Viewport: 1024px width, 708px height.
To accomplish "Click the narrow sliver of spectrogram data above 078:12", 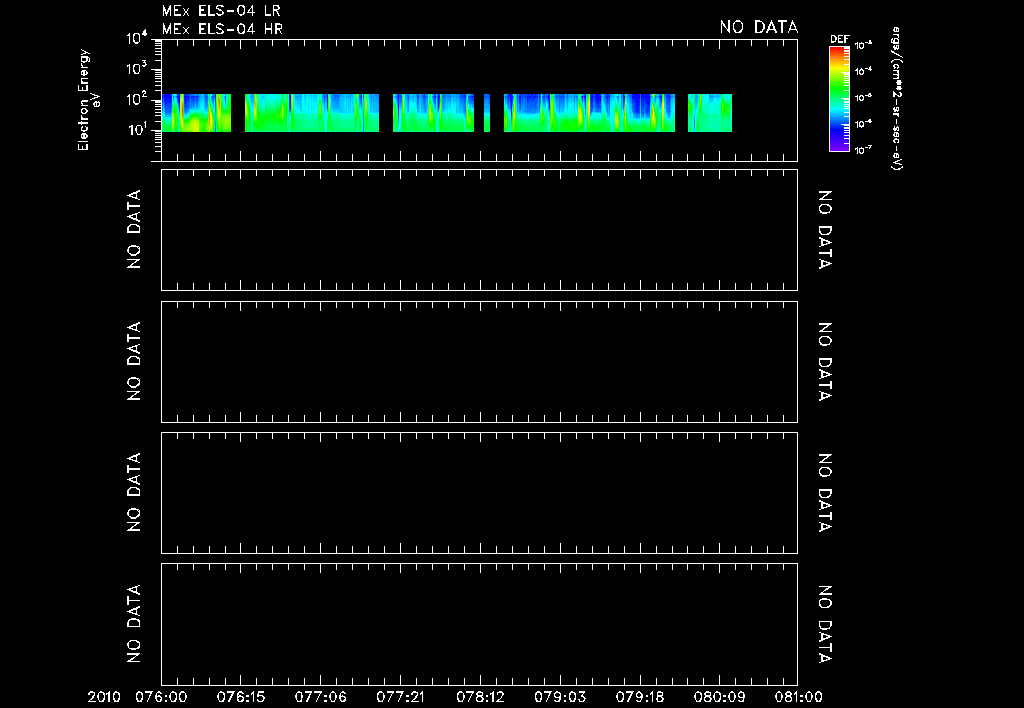I will point(487,113).
